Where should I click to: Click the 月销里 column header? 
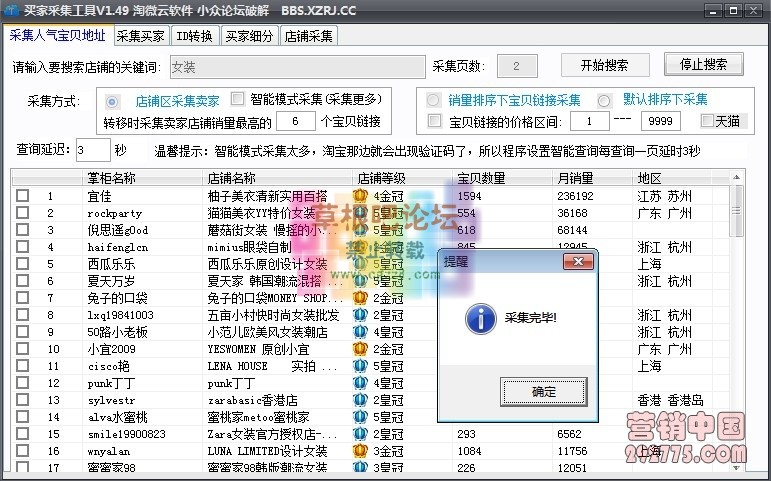tap(593, 178)
